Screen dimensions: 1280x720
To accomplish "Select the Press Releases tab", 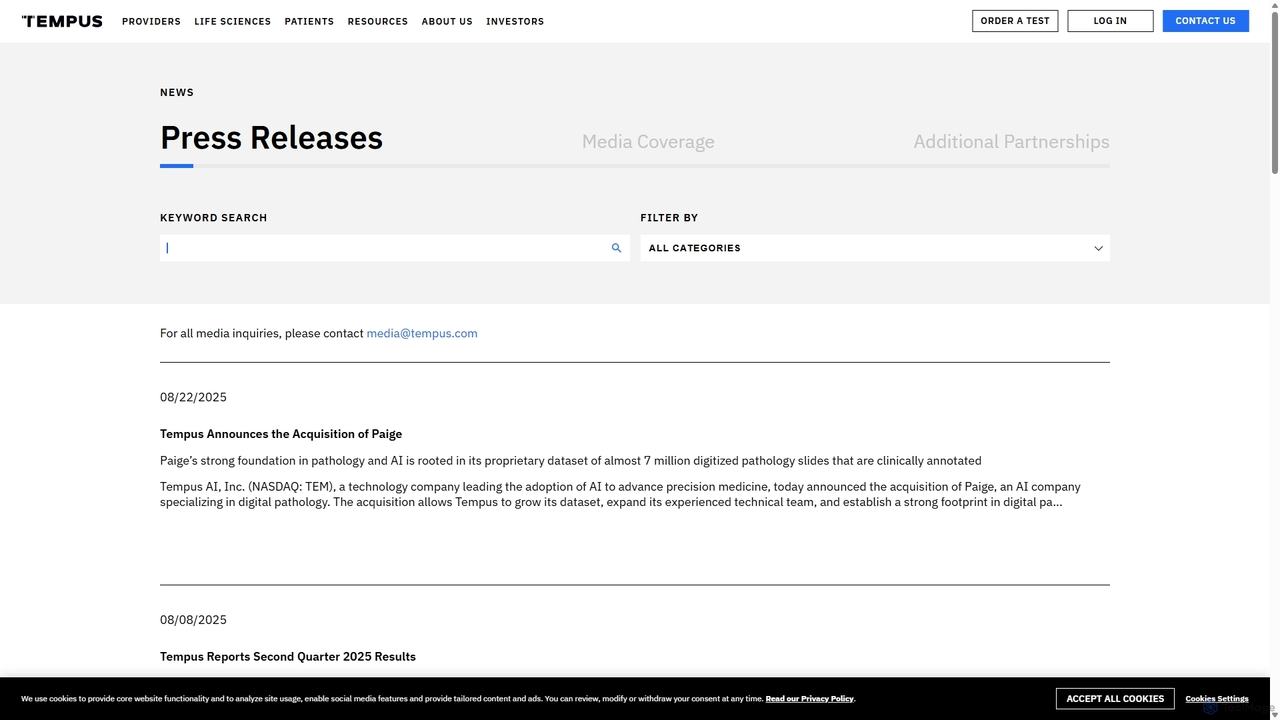I will 271,138.
